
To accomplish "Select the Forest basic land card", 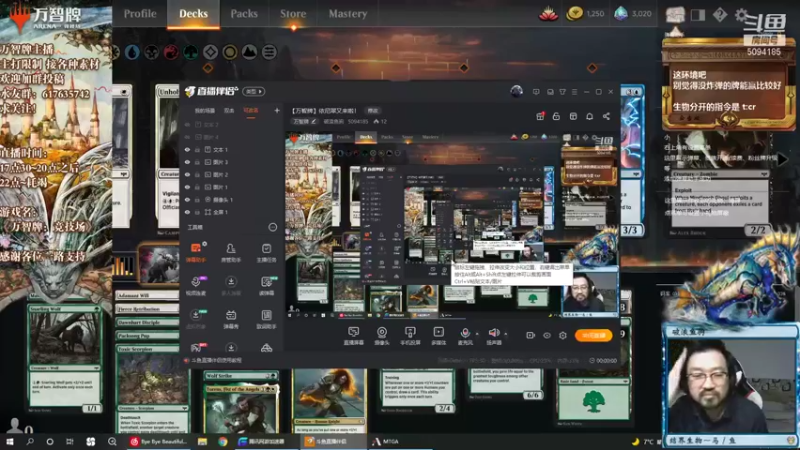I will 593,399.
